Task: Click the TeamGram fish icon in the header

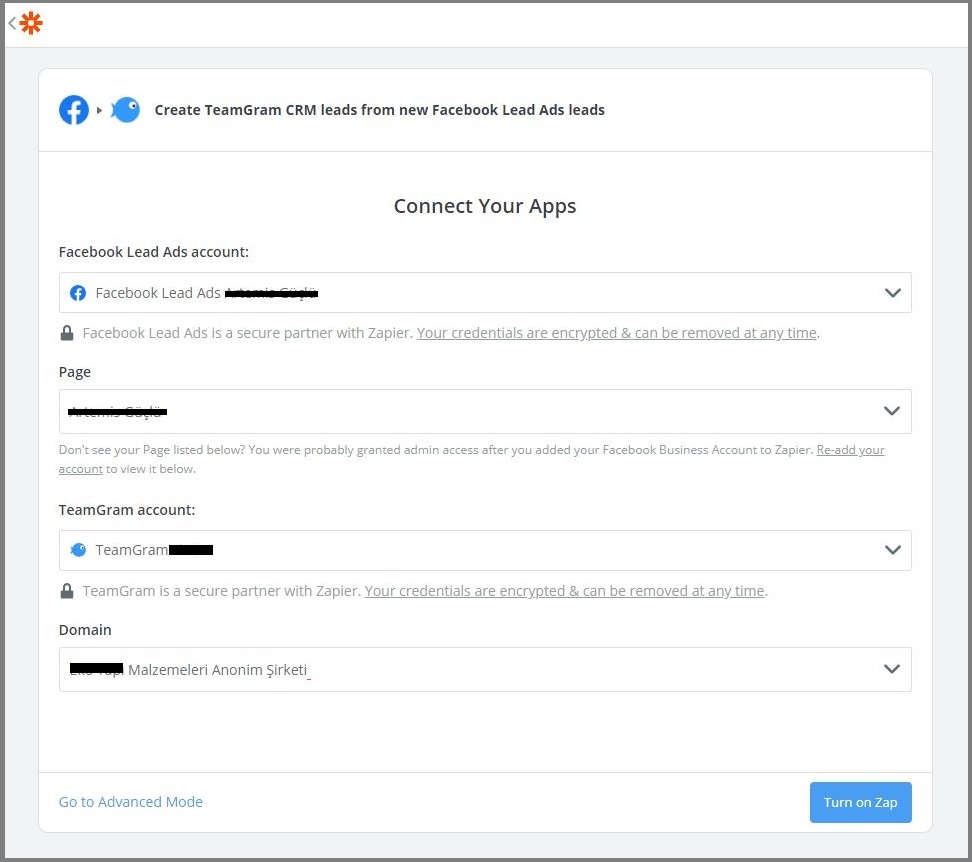Action: (x=126, y=110)
